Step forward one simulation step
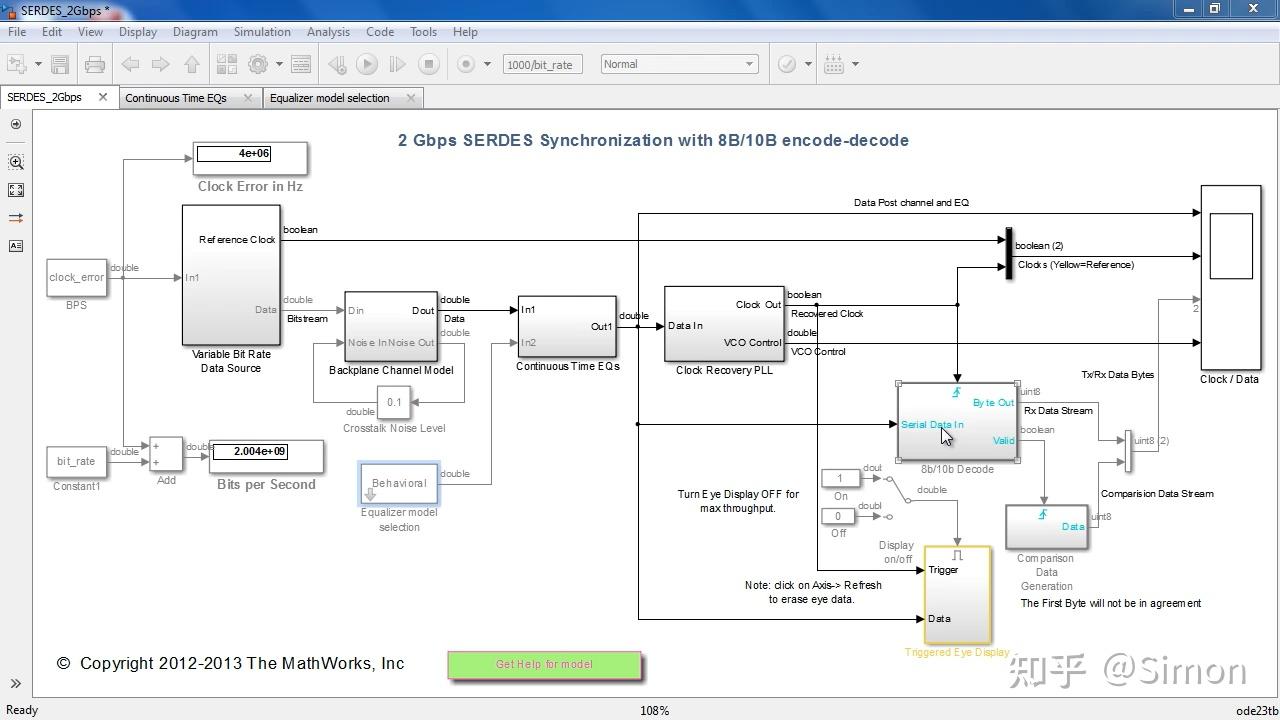The width and height of the screenshot is (1280, 720). coord(397,63)
